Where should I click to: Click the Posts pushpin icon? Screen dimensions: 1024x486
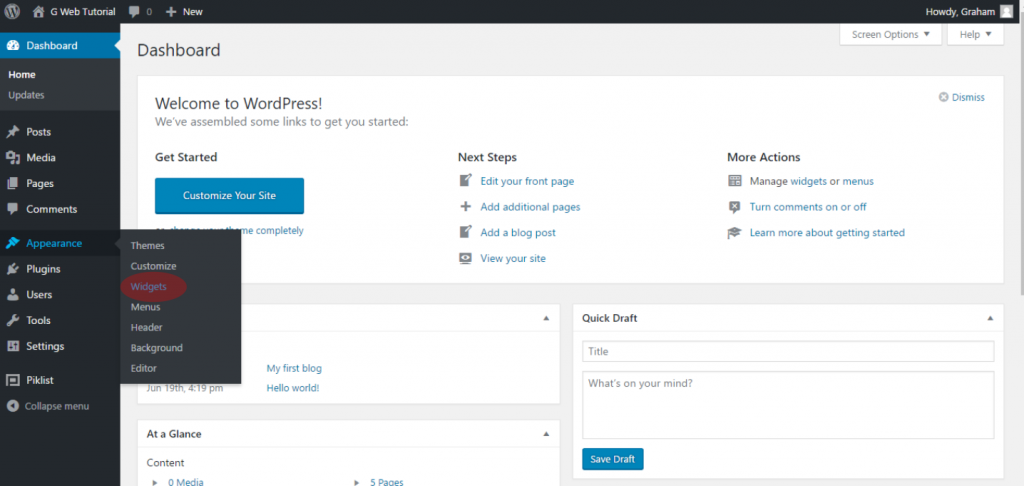(12, 132)
